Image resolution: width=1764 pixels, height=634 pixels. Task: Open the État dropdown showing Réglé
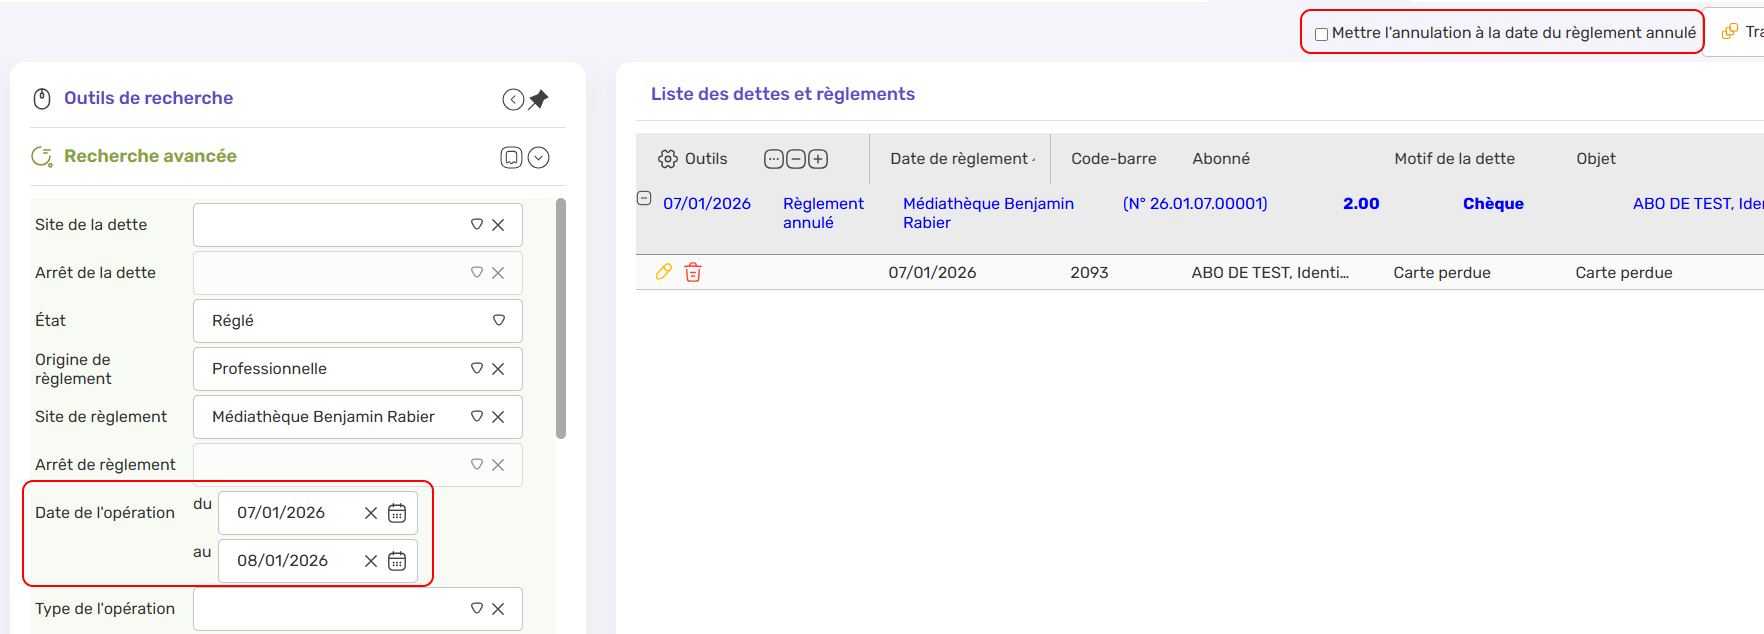[499, 321]
